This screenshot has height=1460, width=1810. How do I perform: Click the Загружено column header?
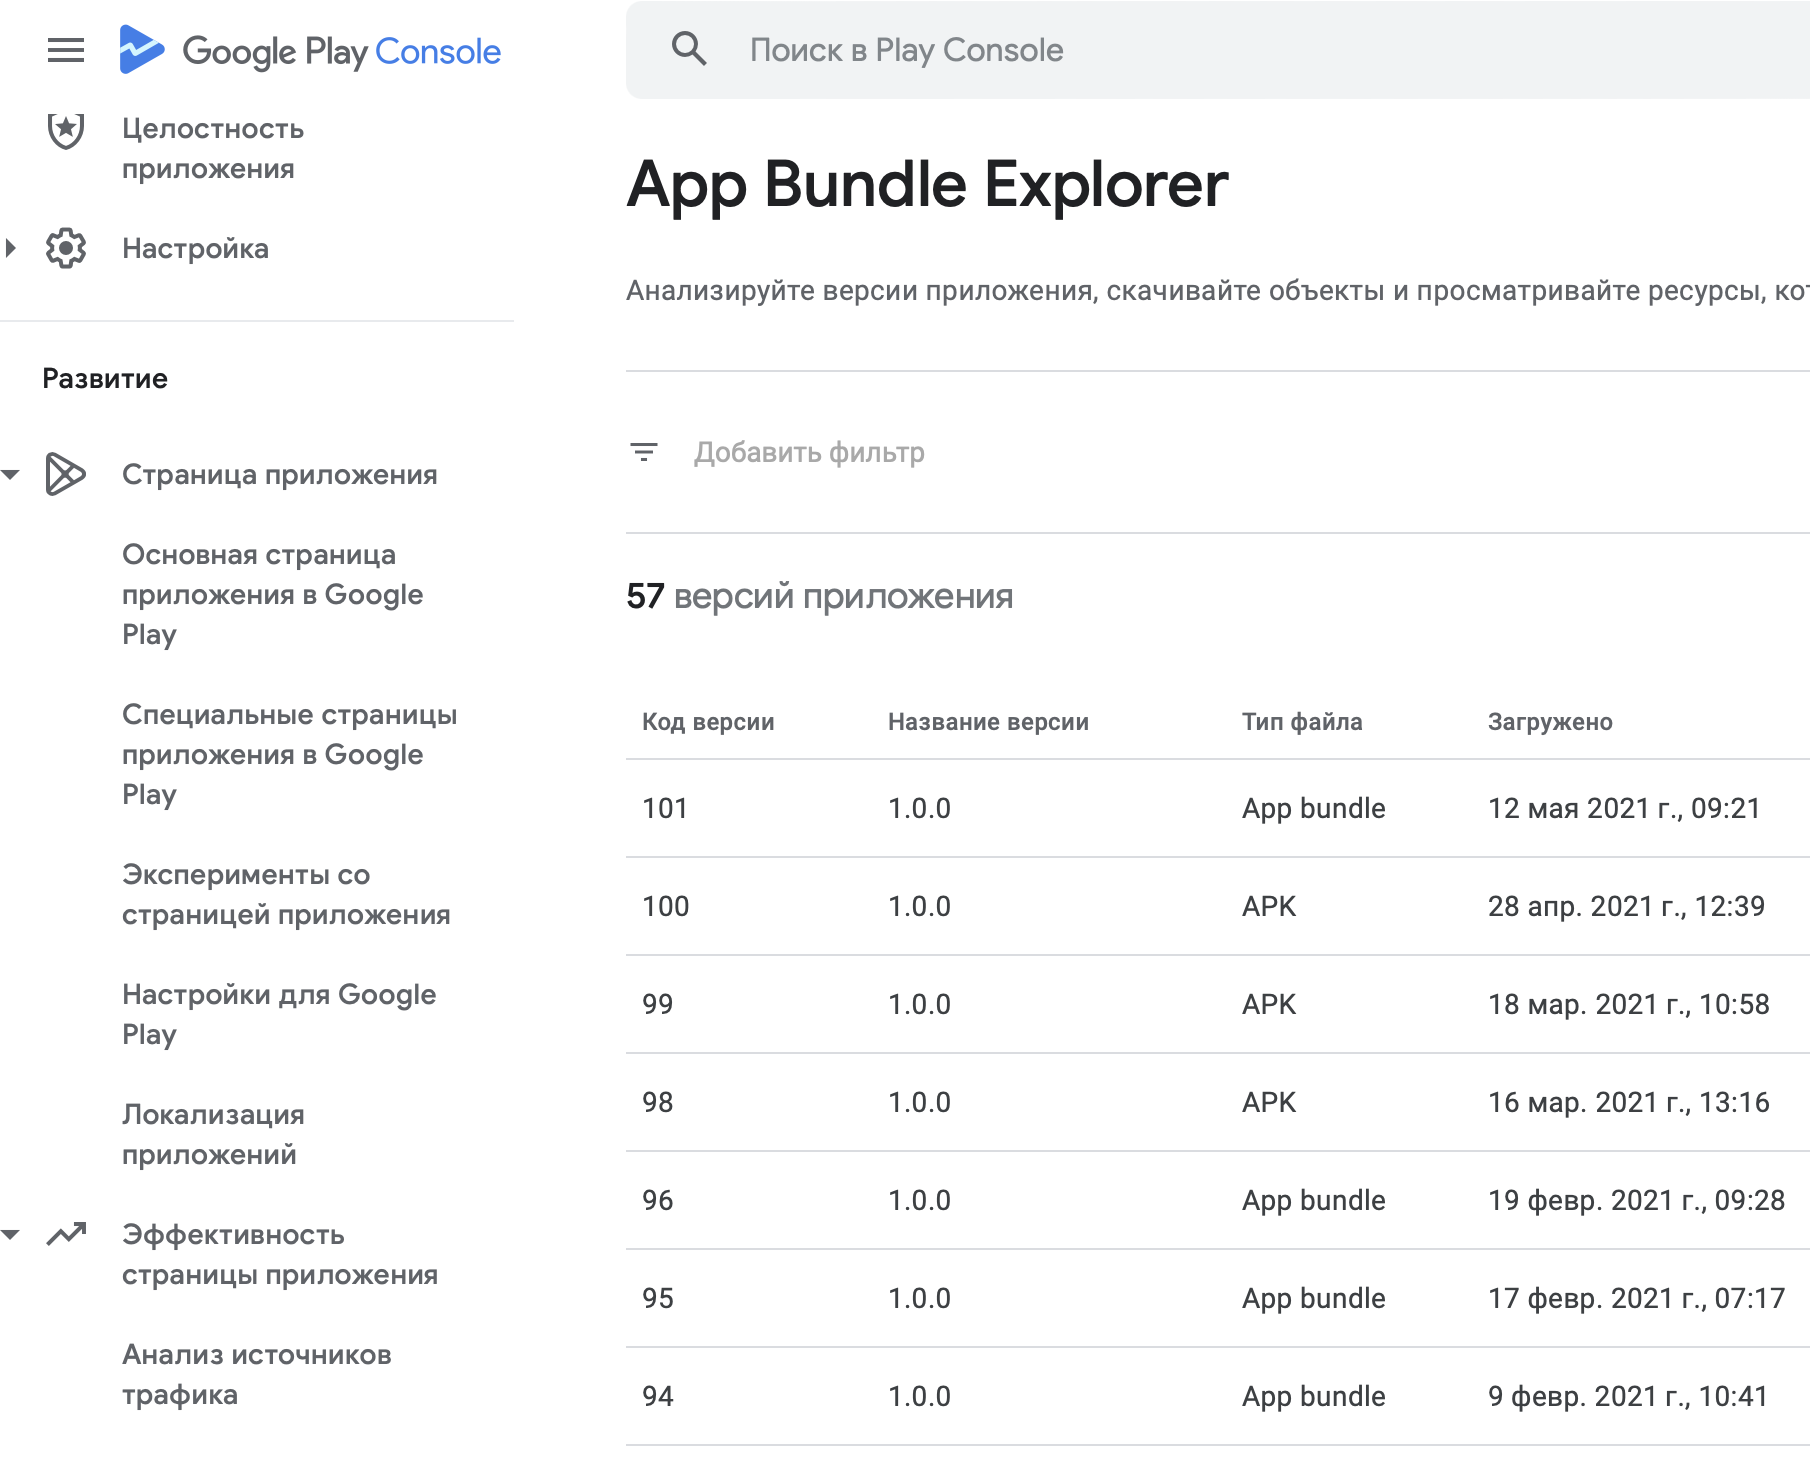click(x=1550, y=722)
